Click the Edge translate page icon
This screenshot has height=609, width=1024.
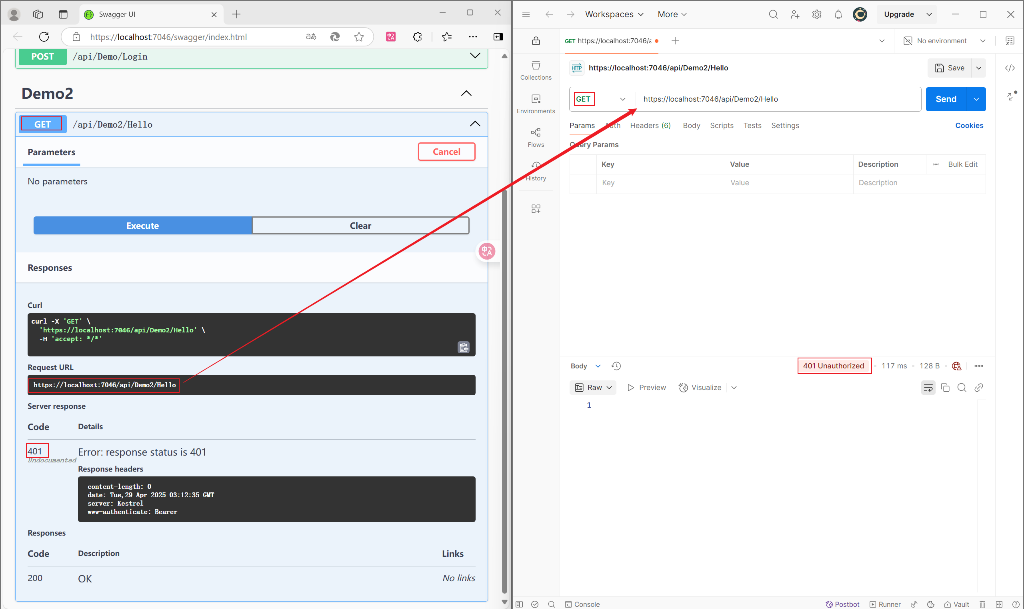point(311,37)
